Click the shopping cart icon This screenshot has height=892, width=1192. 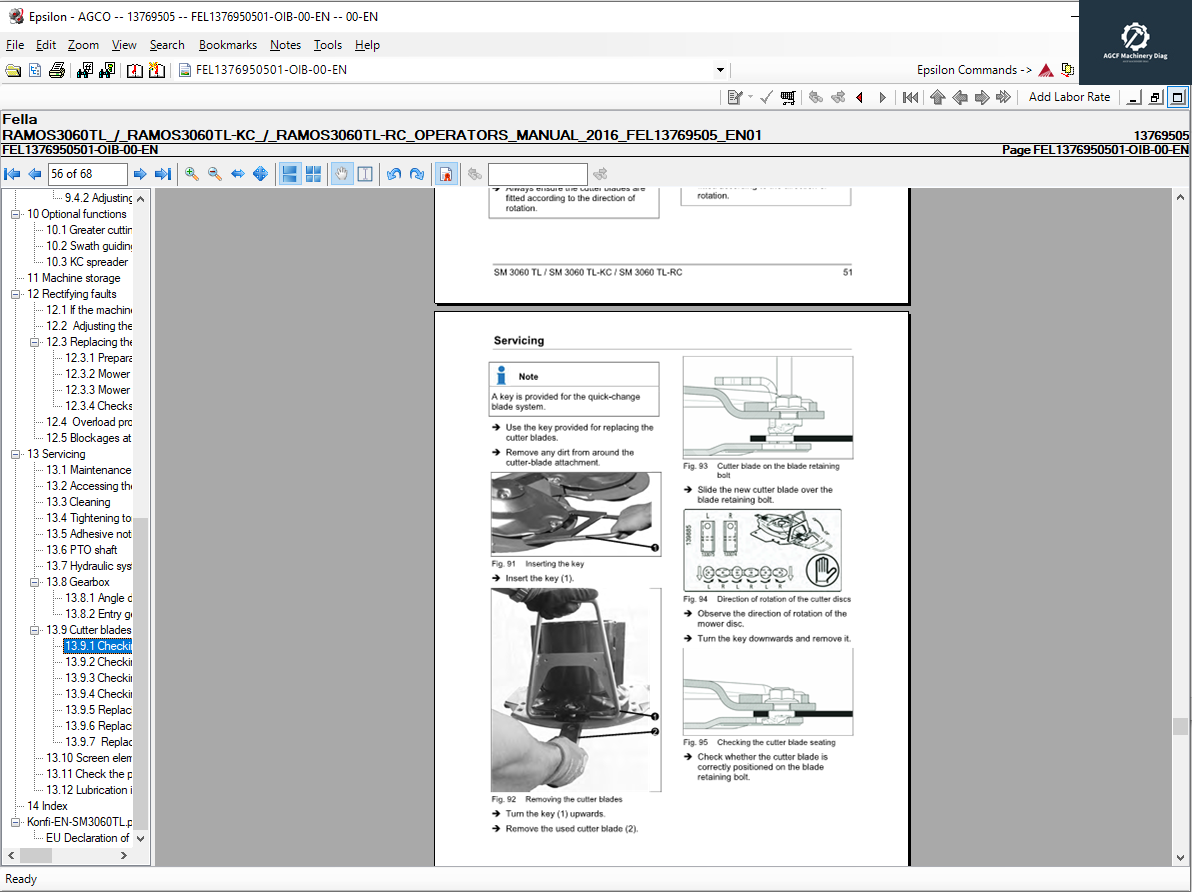coord(788,97)
